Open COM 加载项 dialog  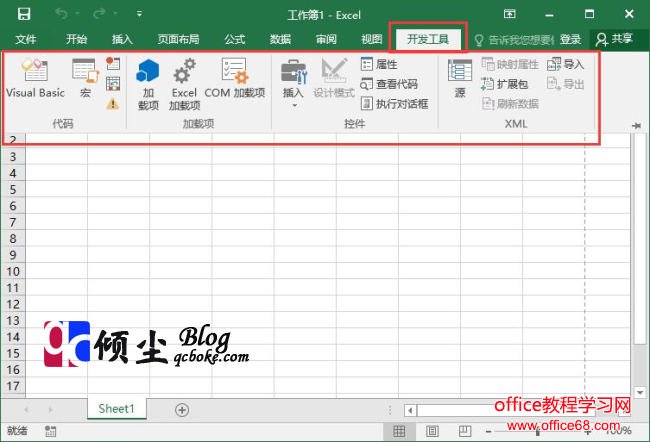coord(235,78)
